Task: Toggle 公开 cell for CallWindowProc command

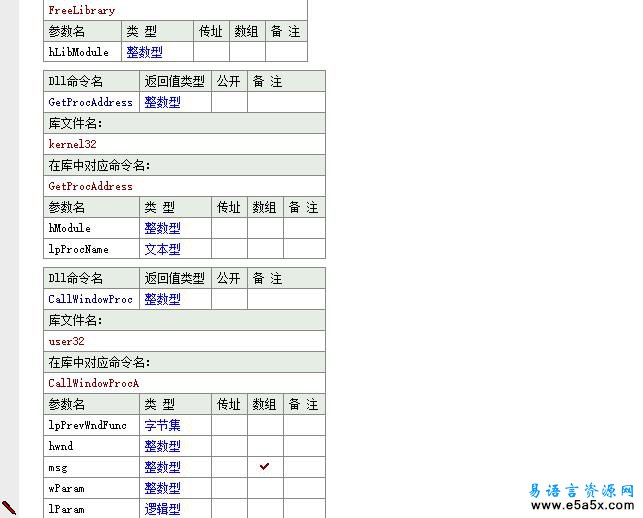Action: click(x=229, y=299)
